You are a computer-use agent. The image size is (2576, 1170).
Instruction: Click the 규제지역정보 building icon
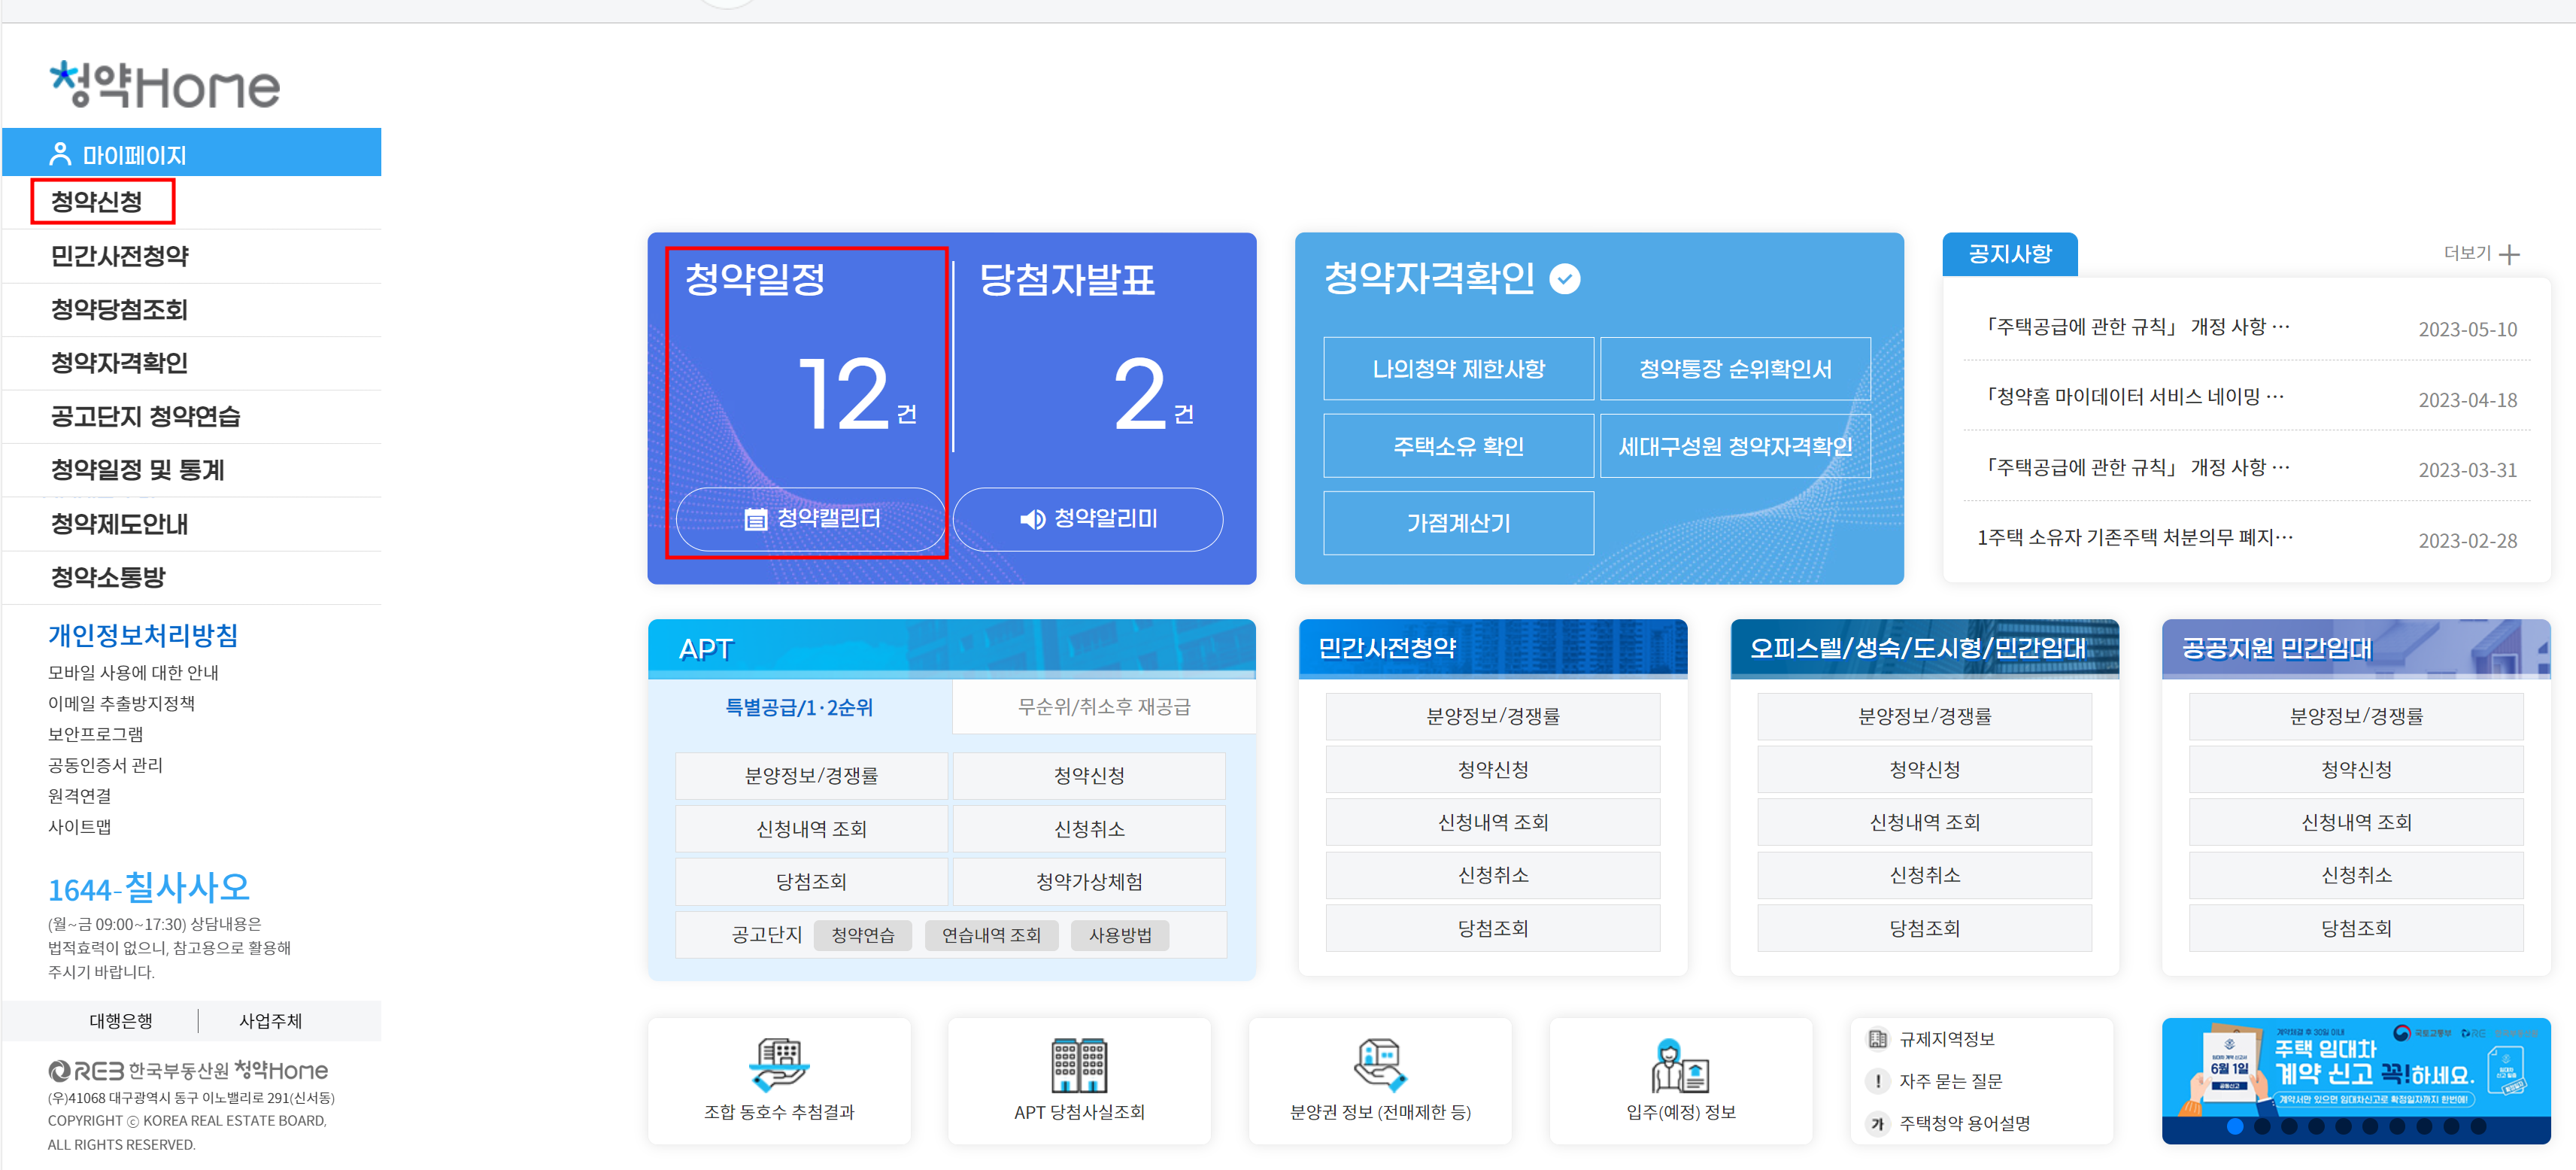pos(1877,1038)
